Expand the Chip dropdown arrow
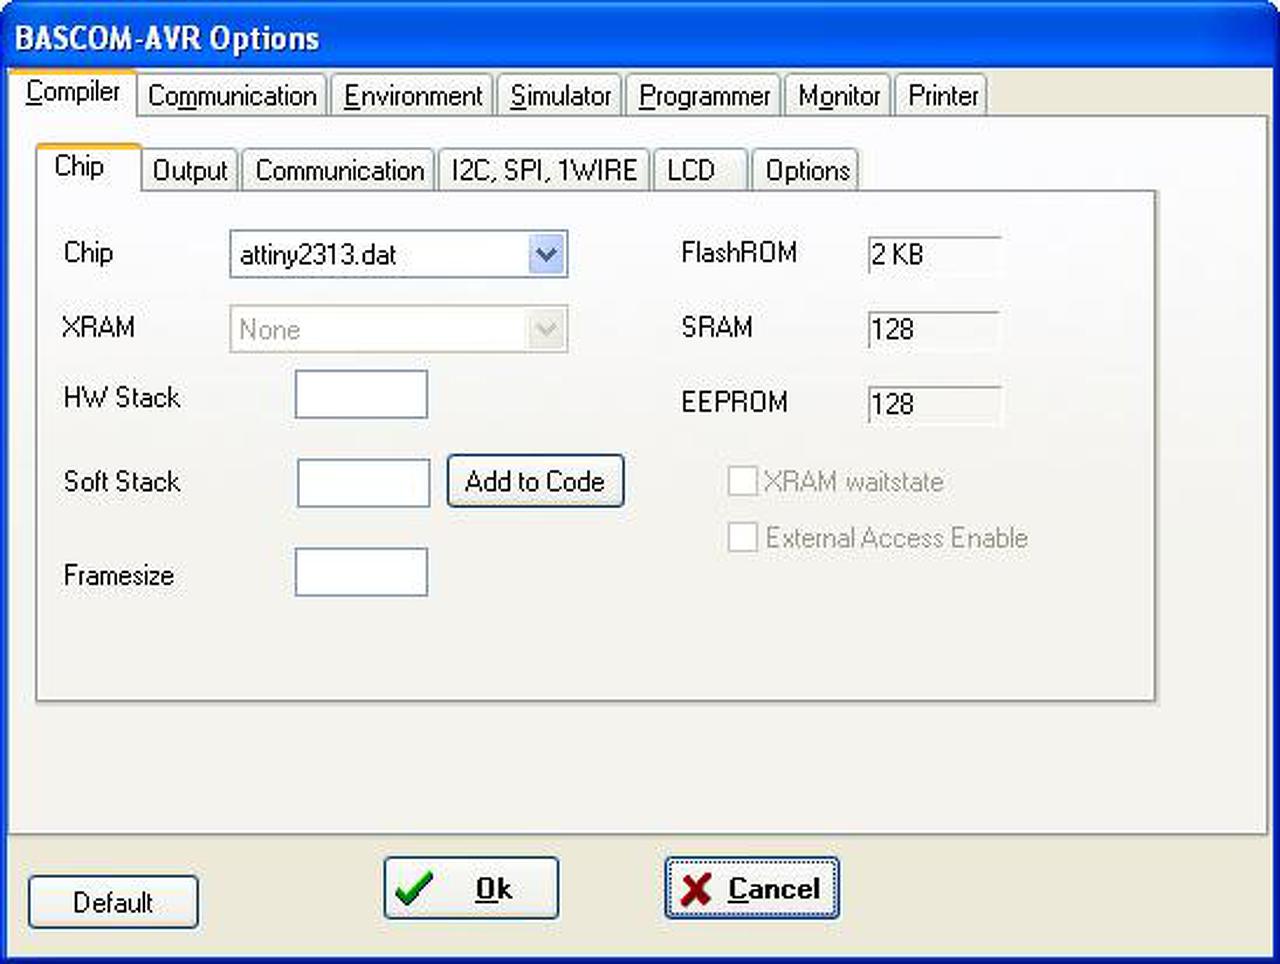 pos(546,254)
